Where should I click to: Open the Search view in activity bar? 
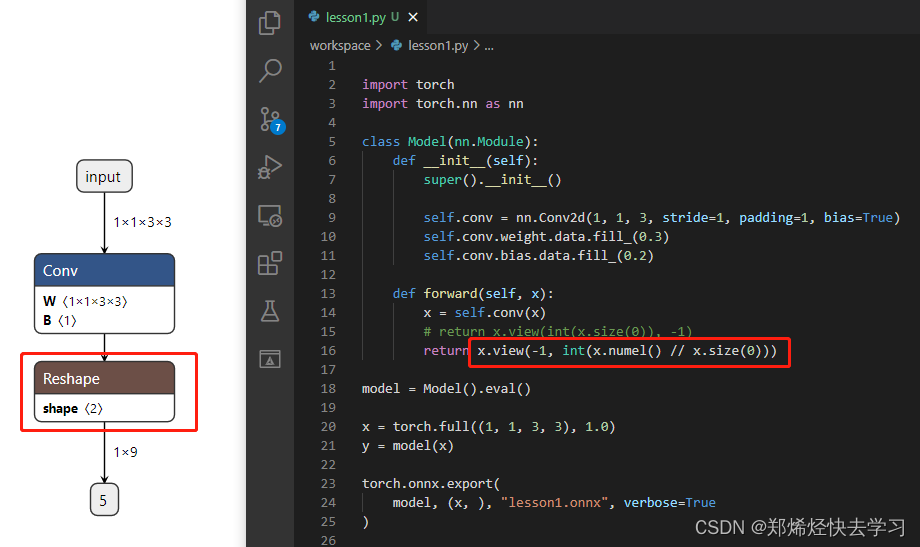270,71
